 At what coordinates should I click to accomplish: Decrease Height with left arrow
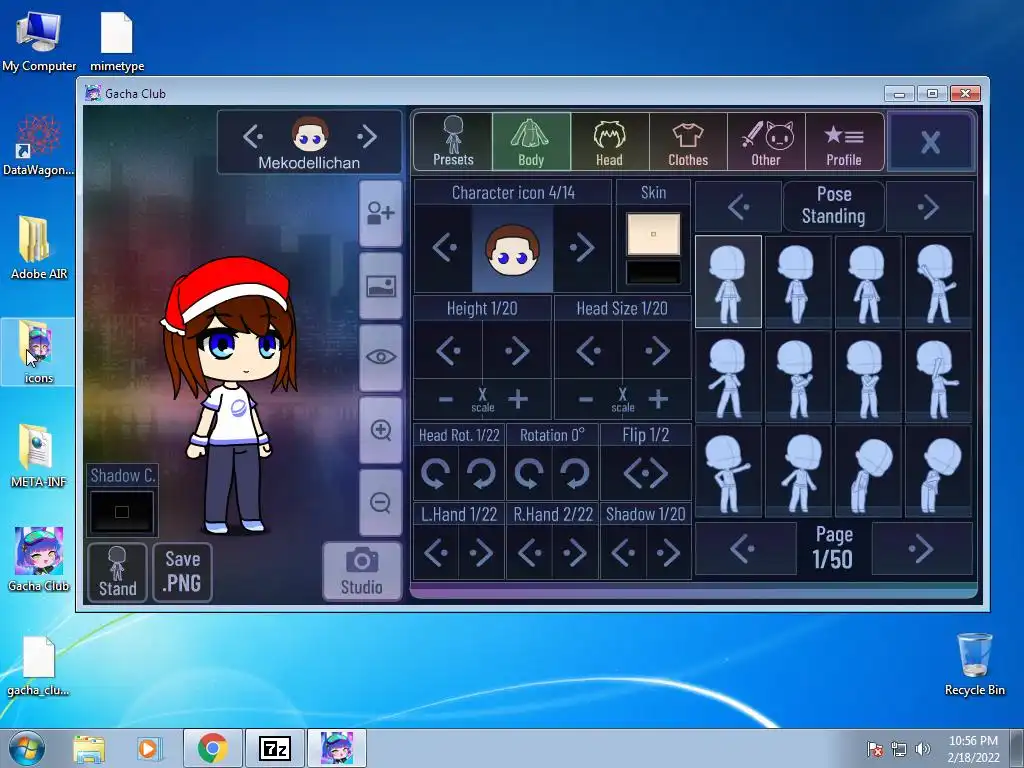[448, 351]
